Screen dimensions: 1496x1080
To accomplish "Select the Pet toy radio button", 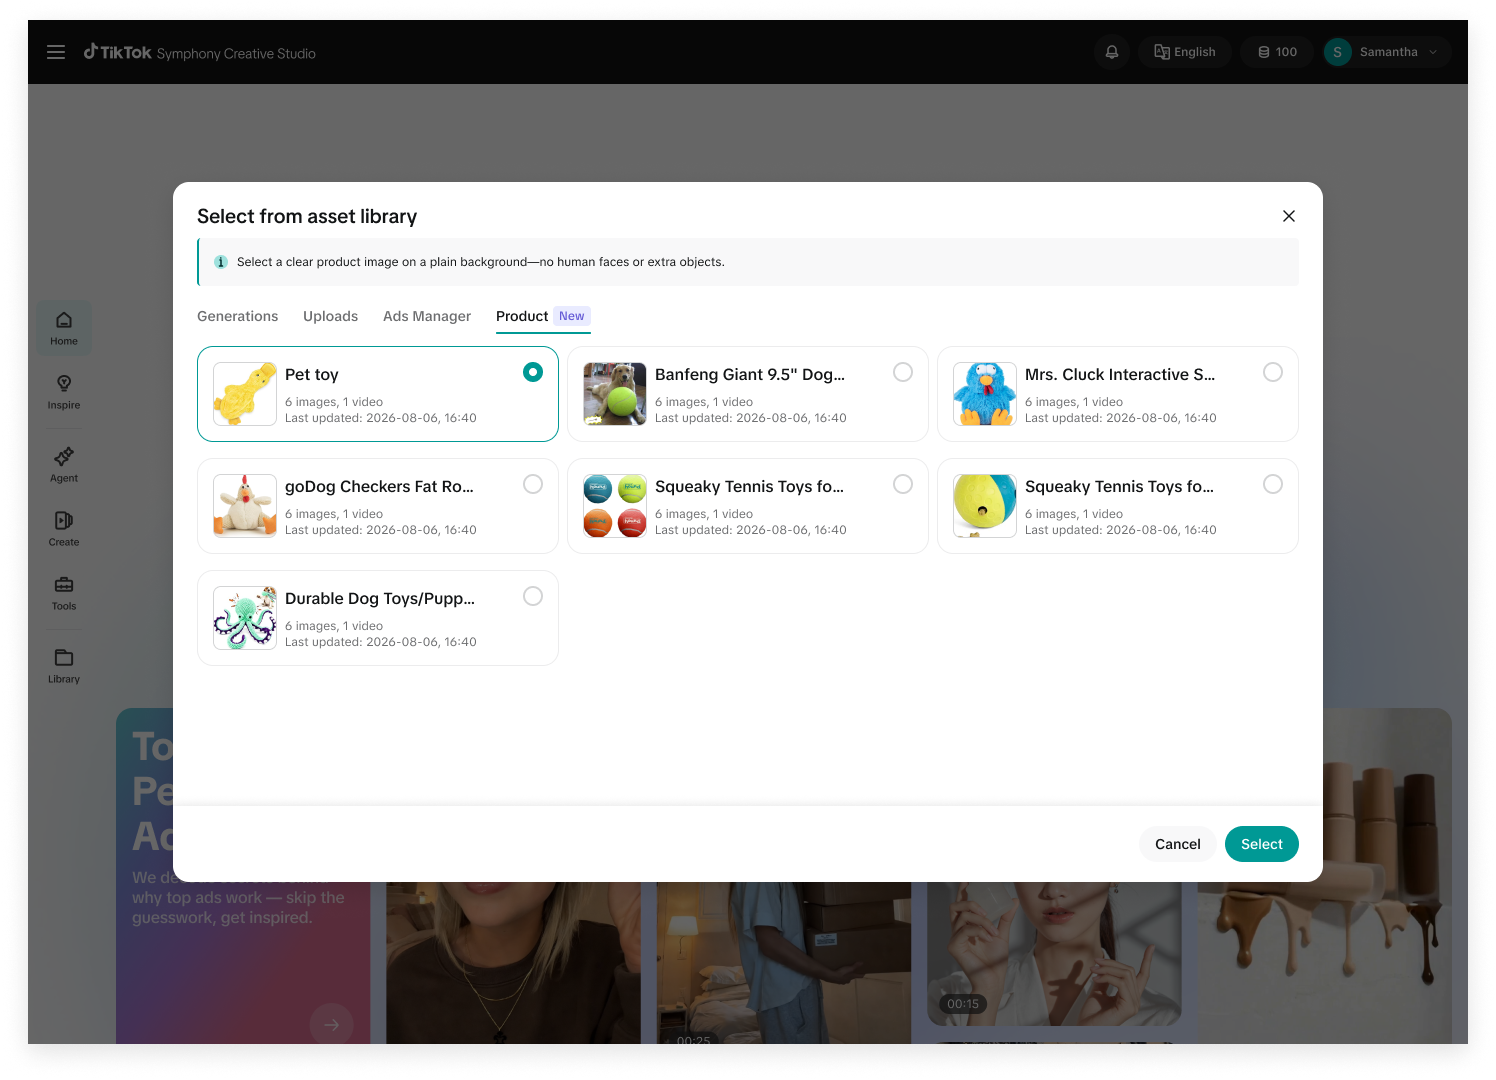I will pos(533,372).
